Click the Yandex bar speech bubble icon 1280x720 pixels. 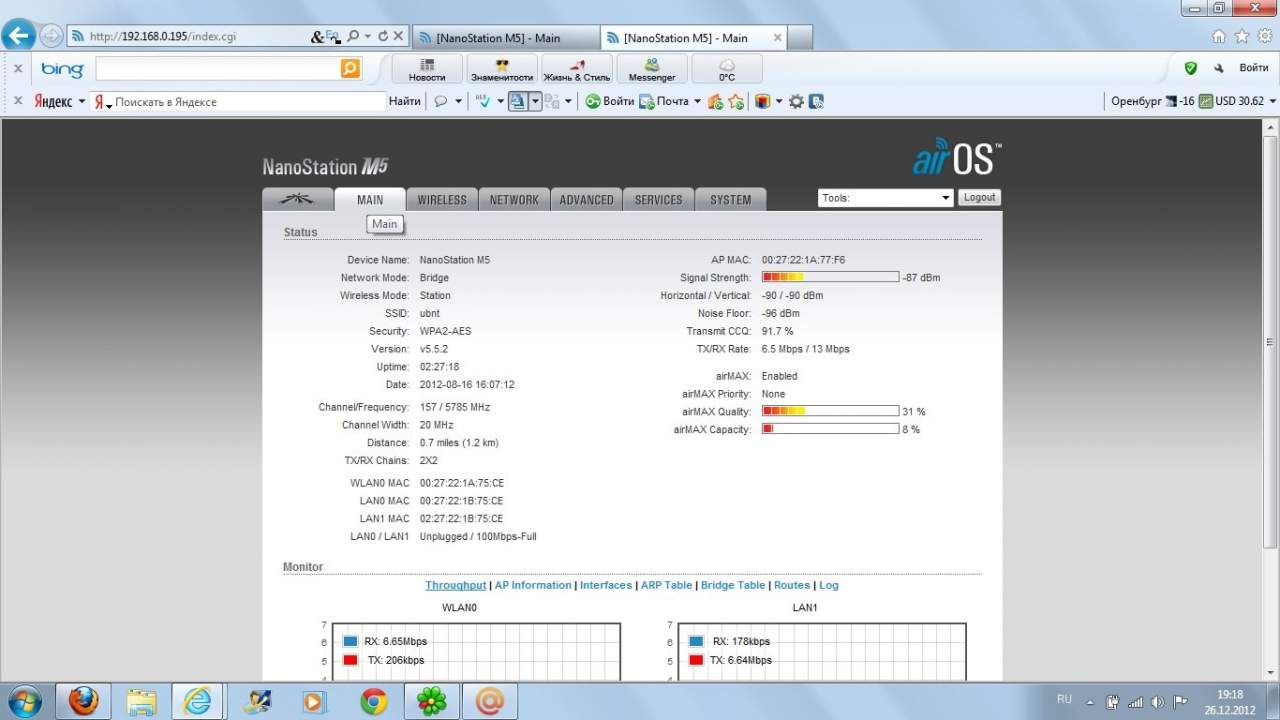click(440, 101)
